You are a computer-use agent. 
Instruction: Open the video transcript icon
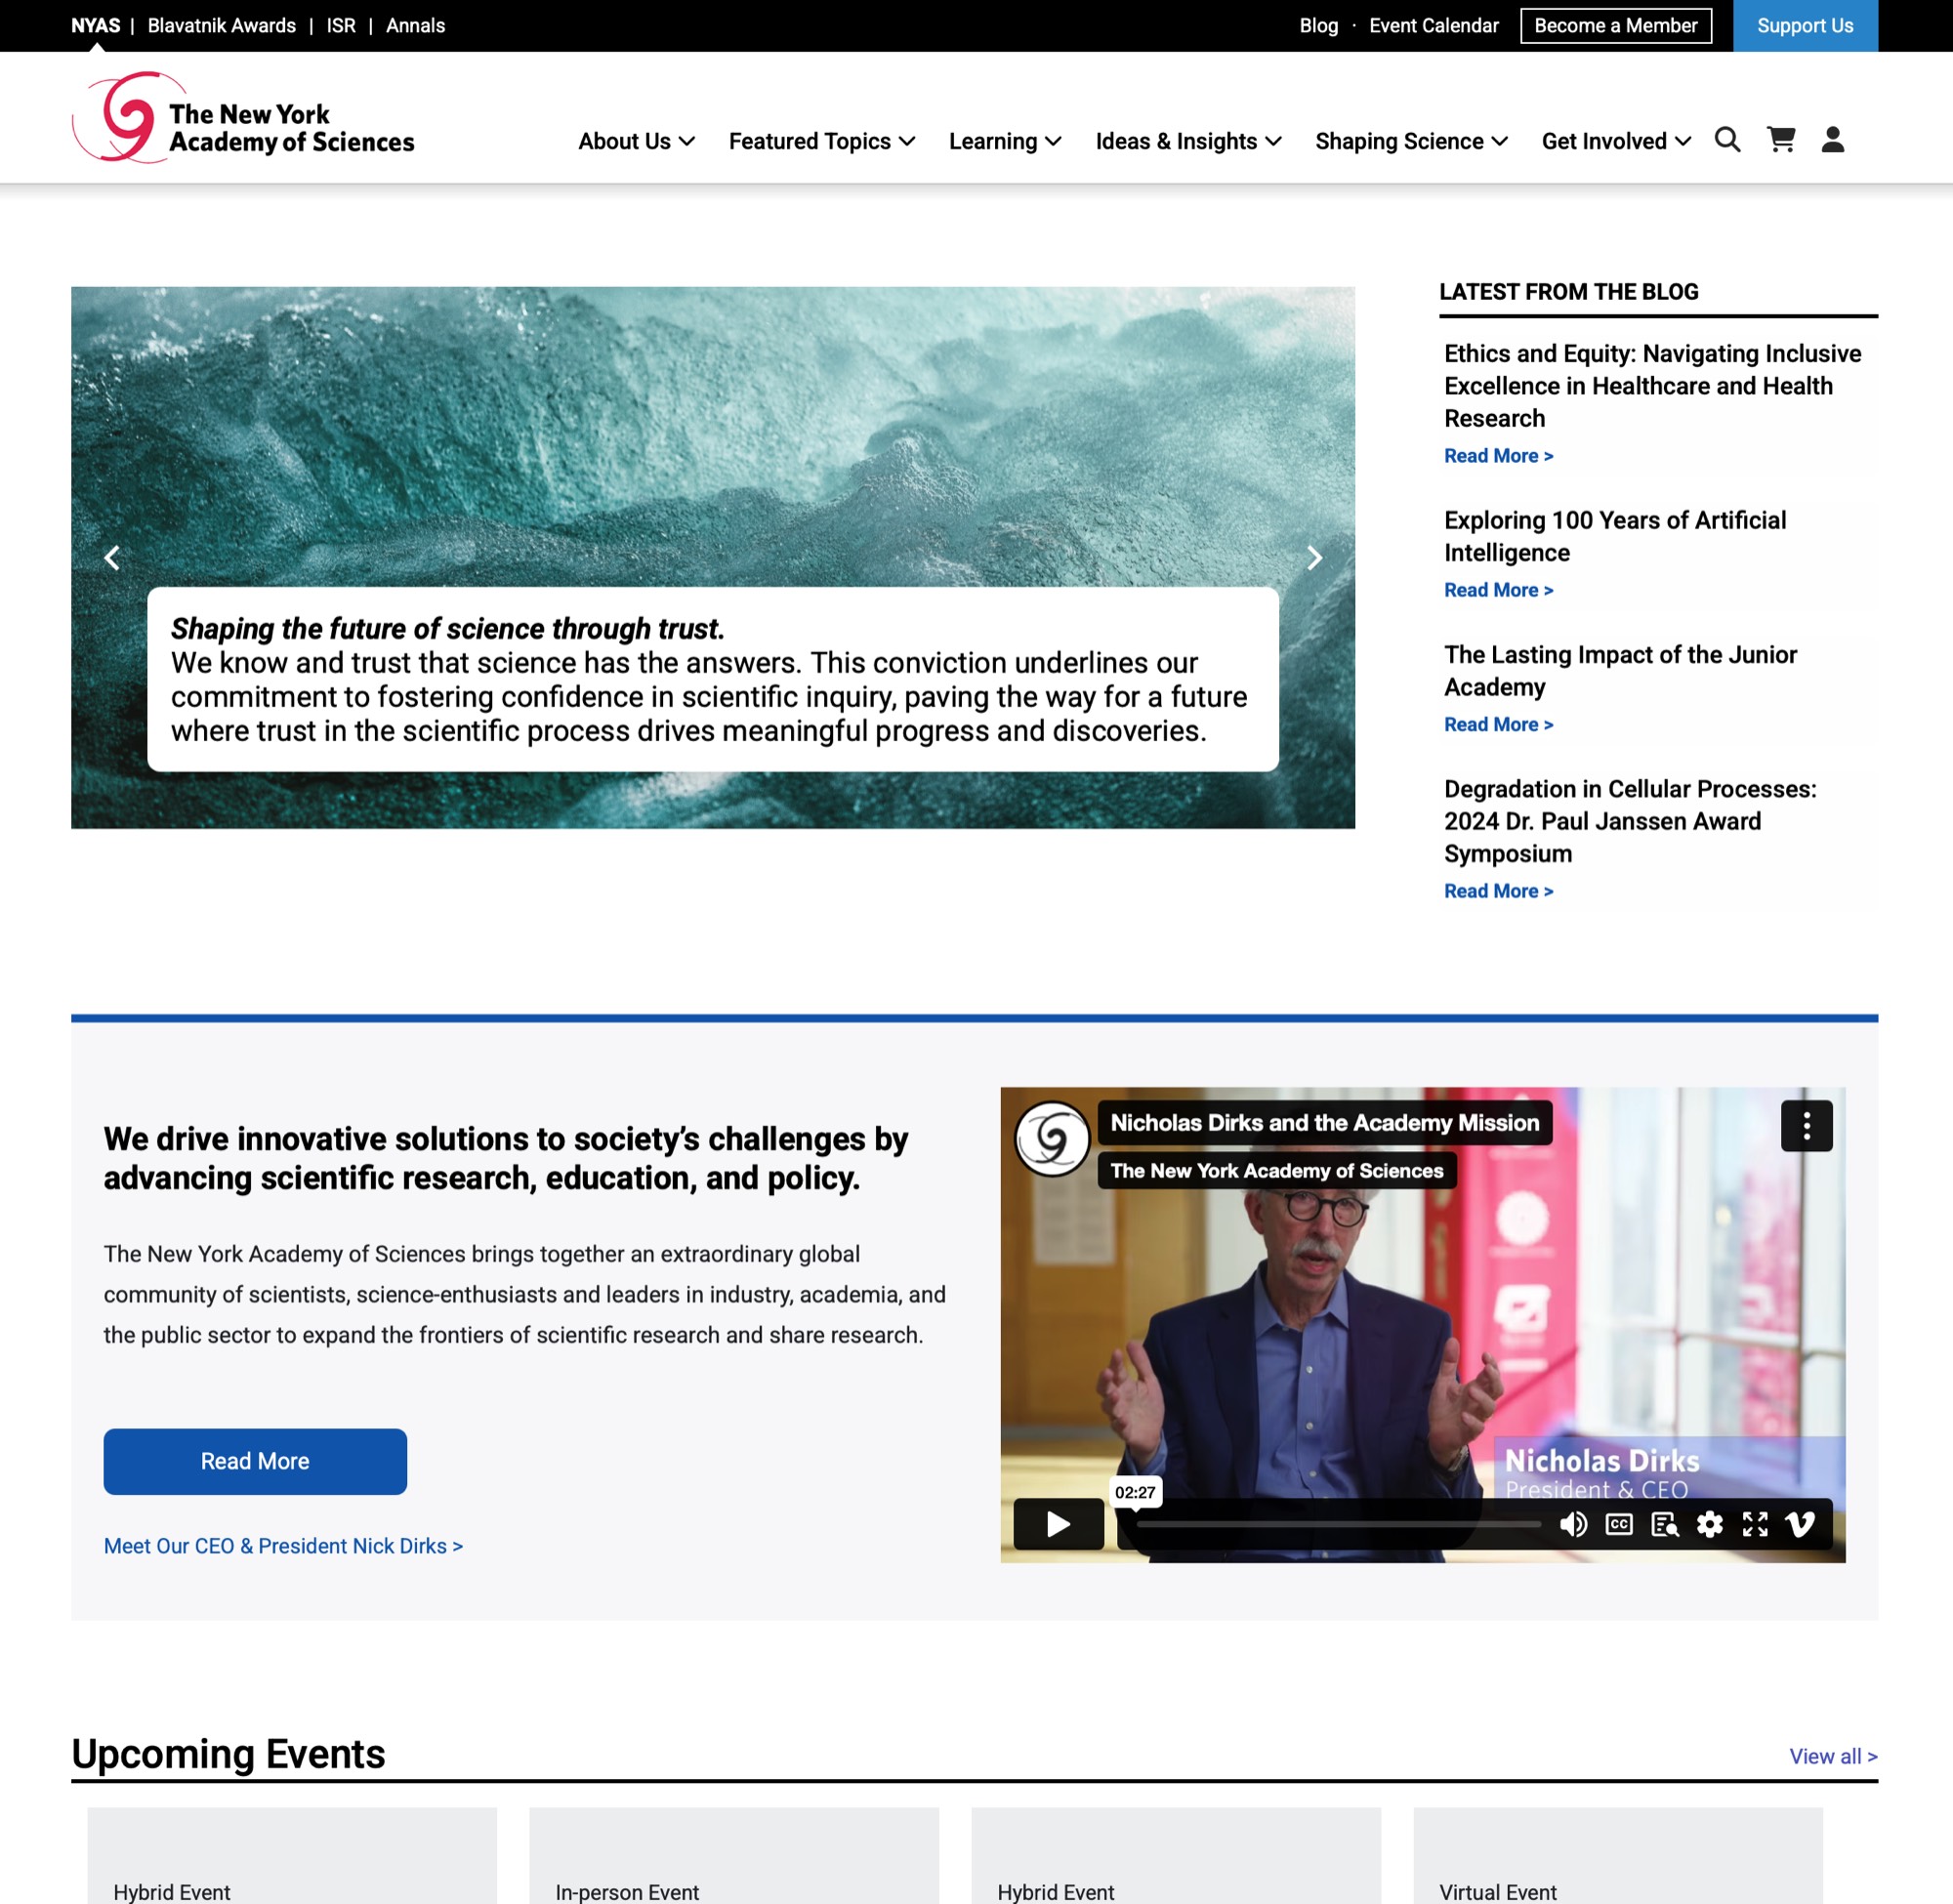click(1664, 1524)
